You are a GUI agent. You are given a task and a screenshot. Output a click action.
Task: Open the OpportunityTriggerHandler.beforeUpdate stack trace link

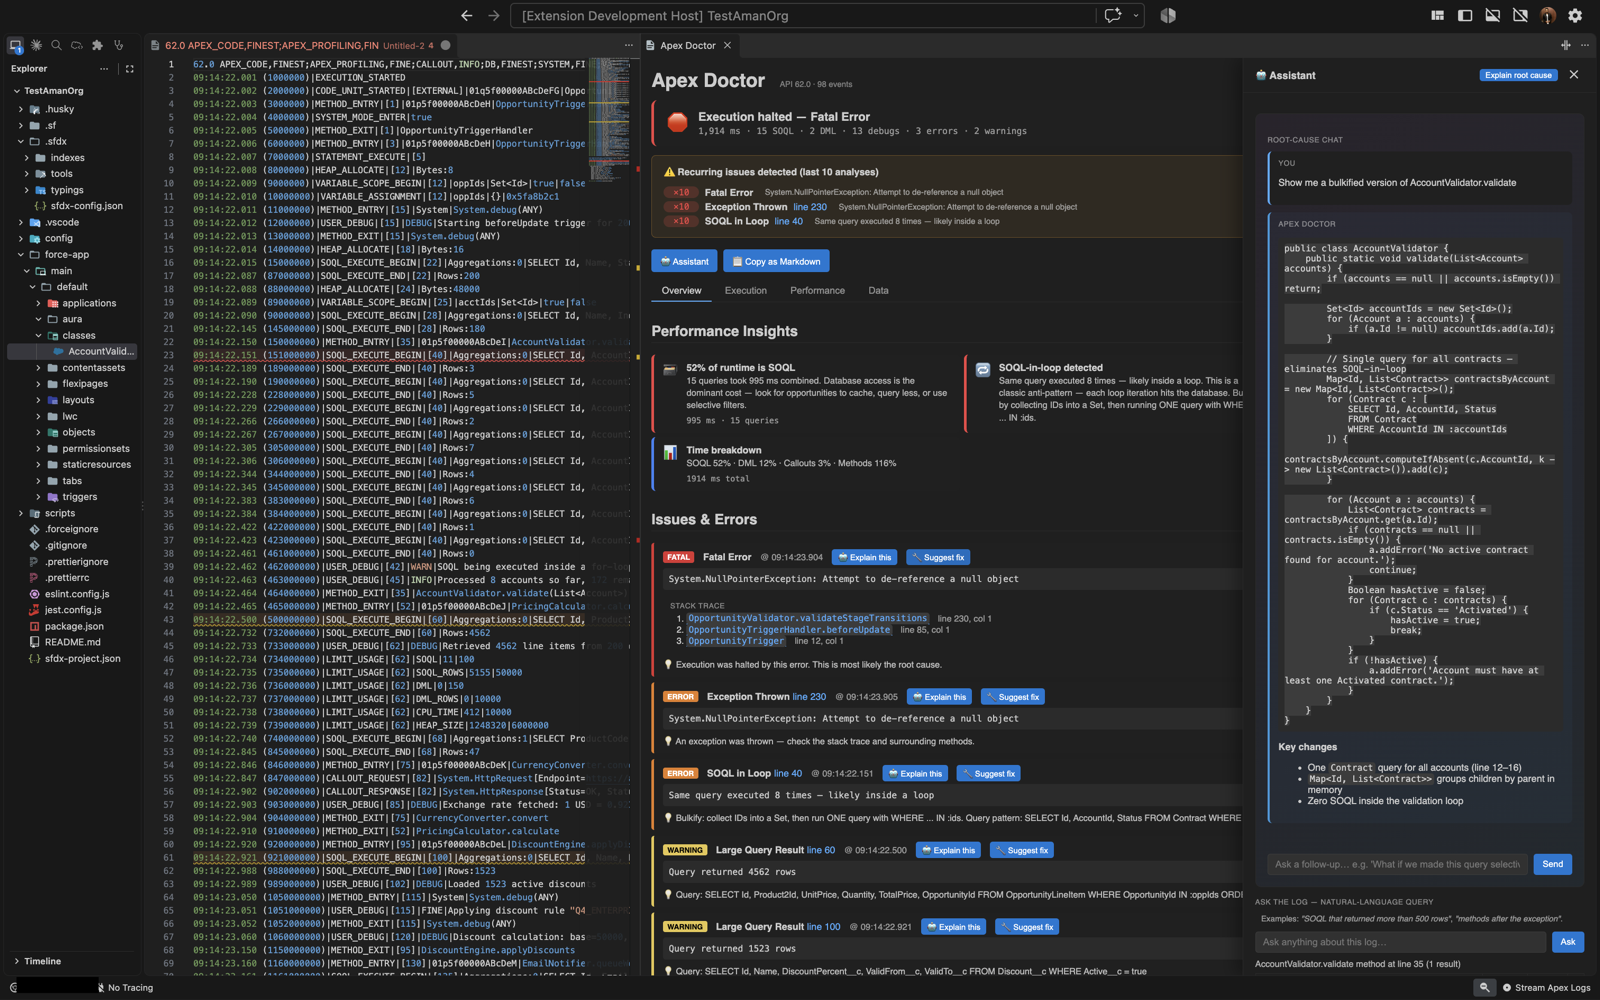point(788,630)
